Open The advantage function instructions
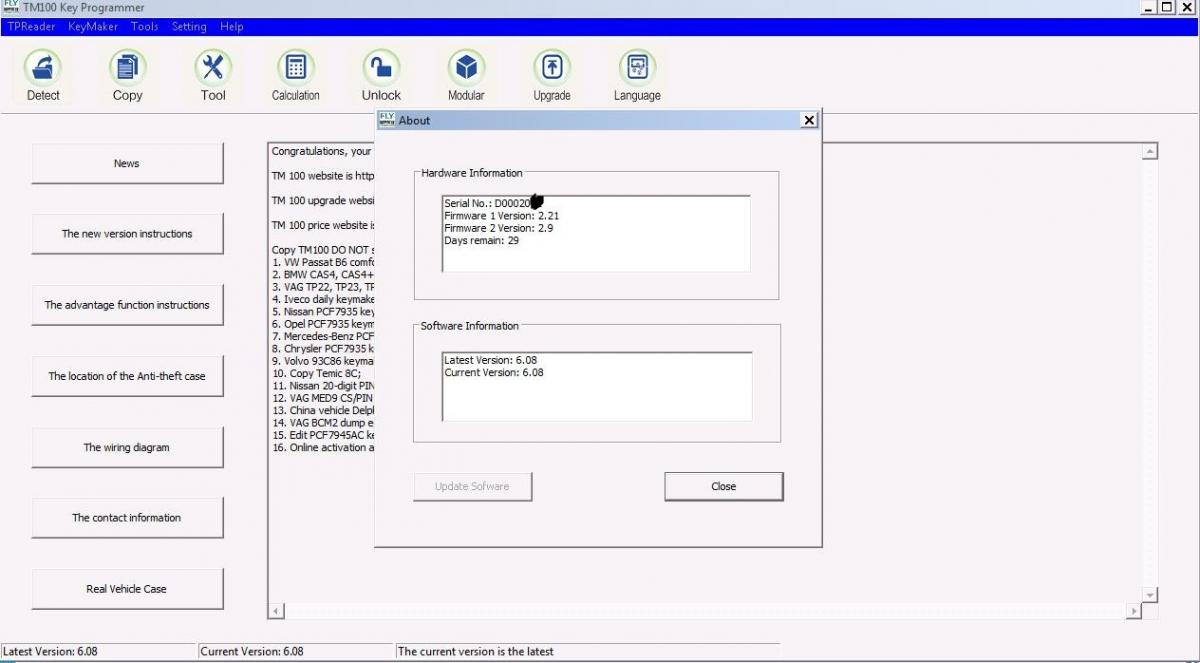Image resolution: width=1200 pixels, height=663 pixels. [127, 305]
